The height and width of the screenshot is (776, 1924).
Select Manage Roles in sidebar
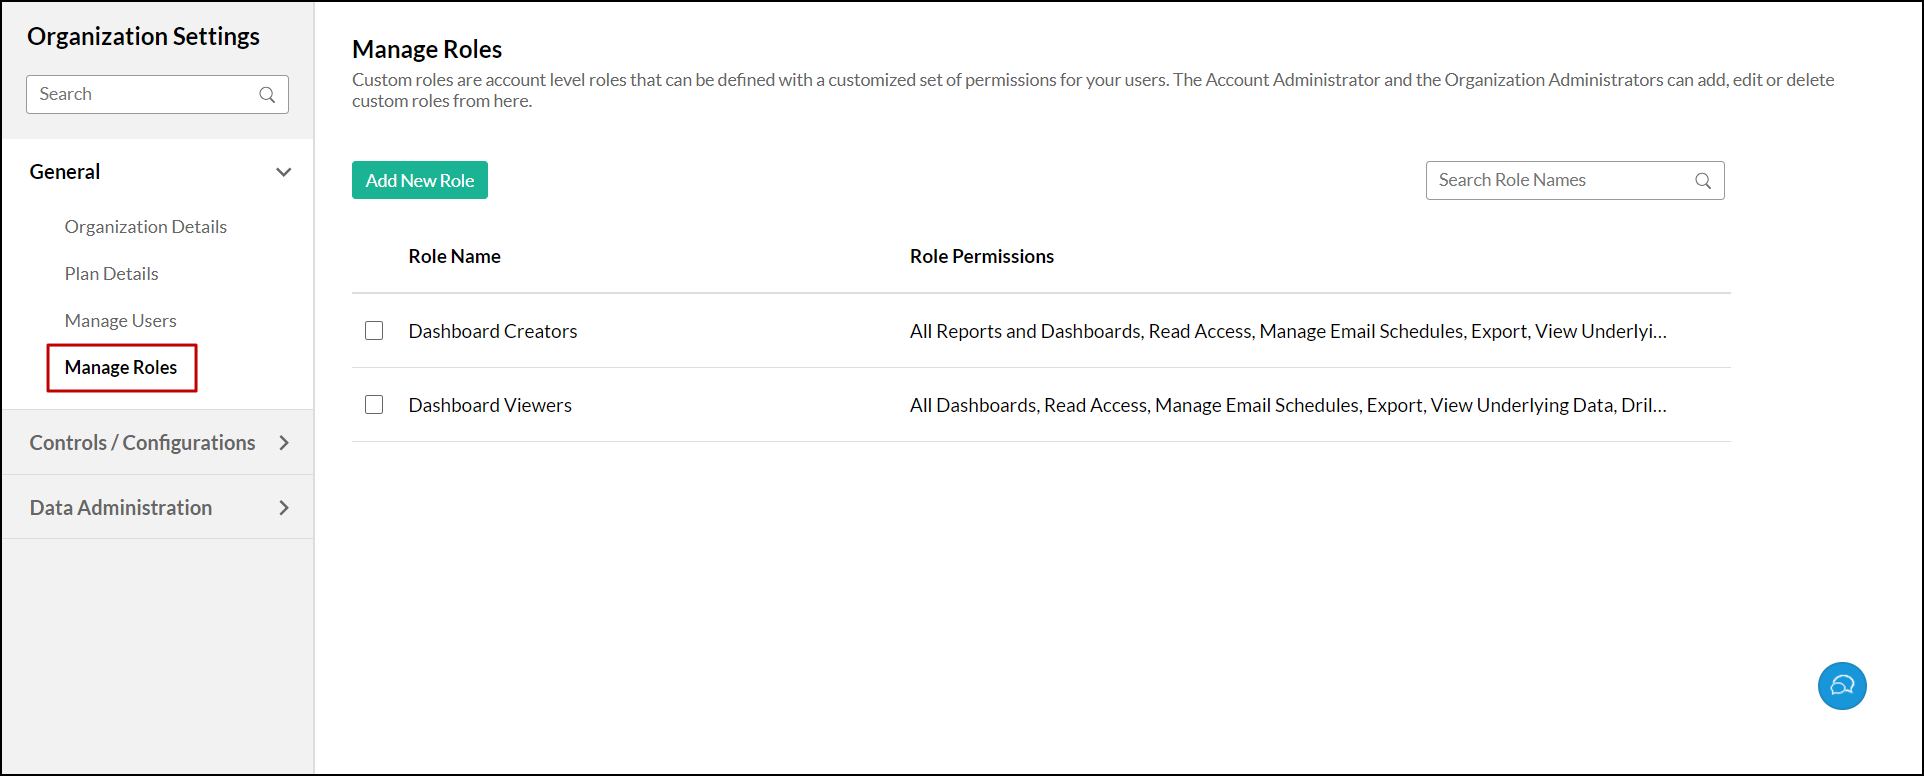pyautogui.click(x=121, y=368)
